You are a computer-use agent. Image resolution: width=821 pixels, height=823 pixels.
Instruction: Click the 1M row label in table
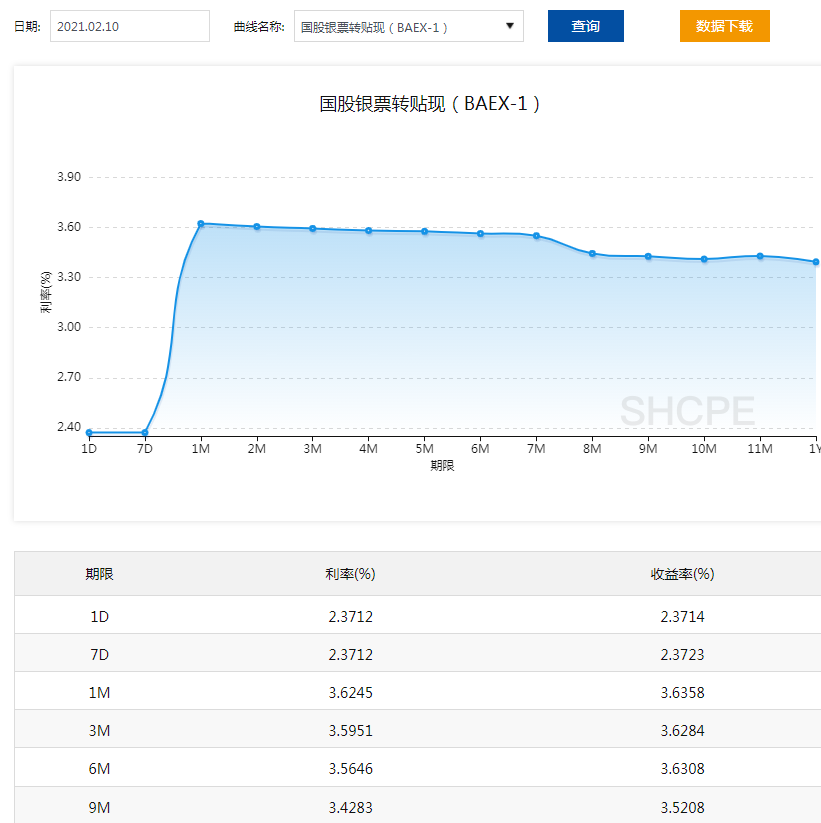(99, 693)
